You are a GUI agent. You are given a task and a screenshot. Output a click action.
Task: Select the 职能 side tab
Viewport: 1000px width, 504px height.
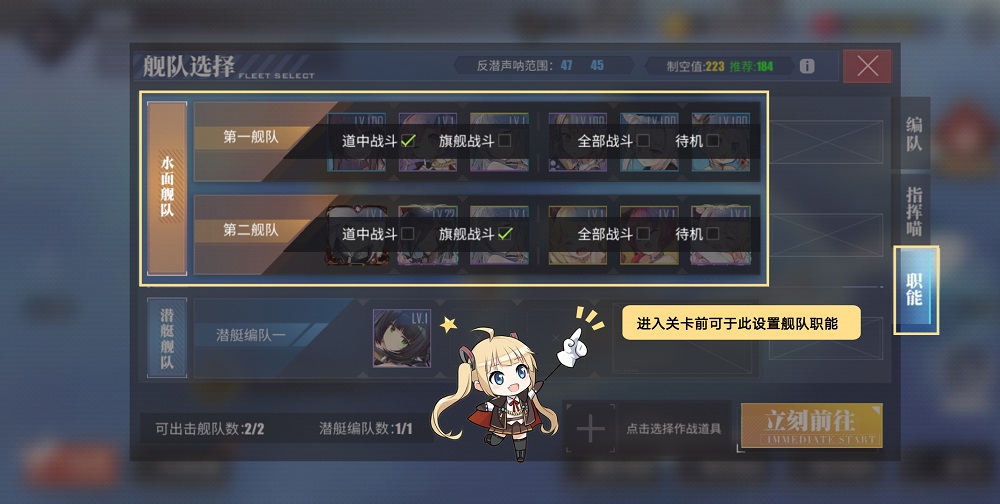tap(915, 290)
